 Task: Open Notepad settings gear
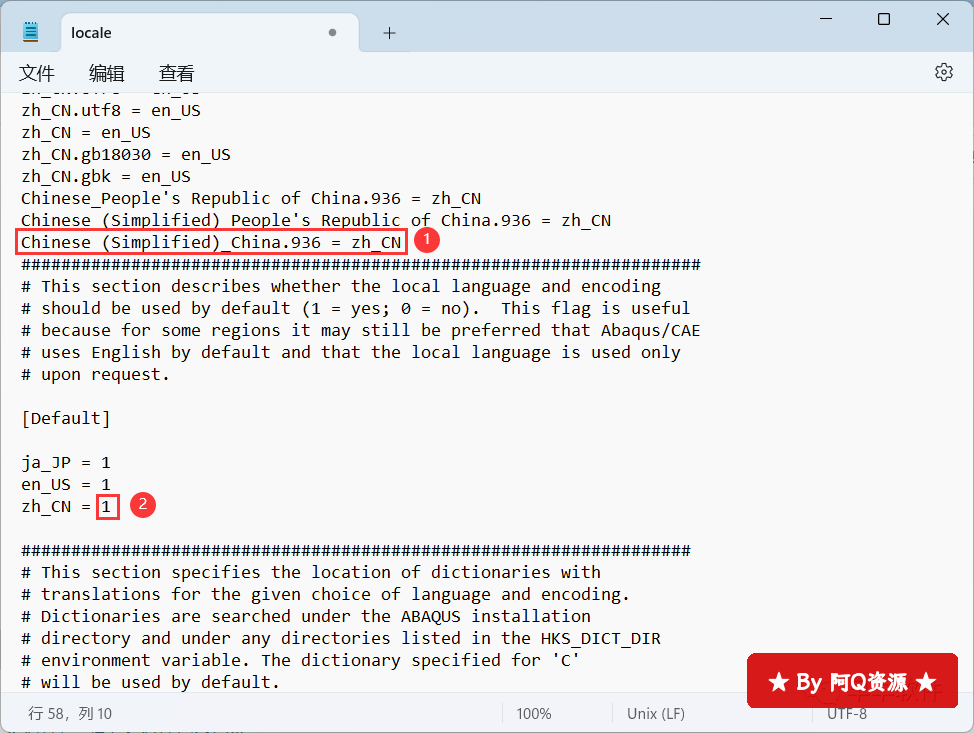click(943, 72)
